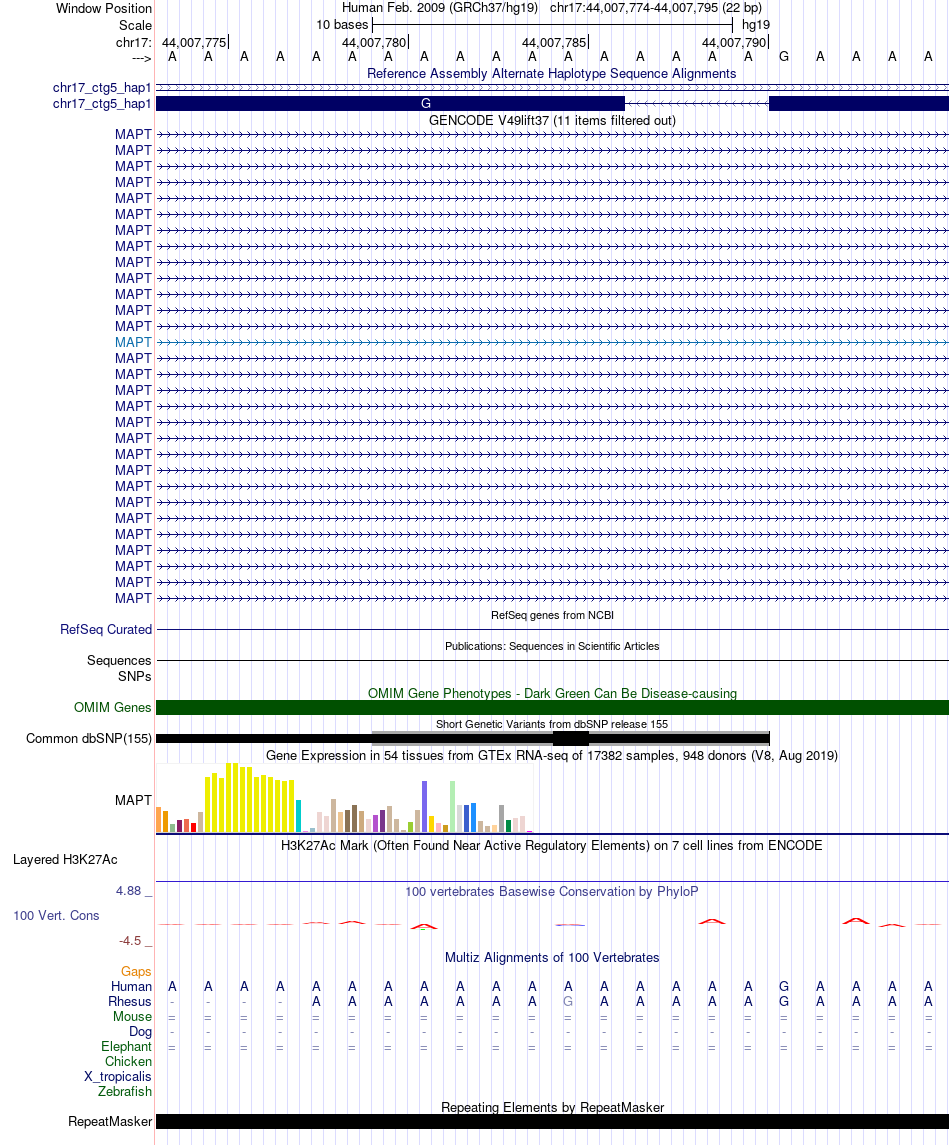950x1145 pixels.
Task: Click the G mismatch in chr17_ctg5_hap1 block
Action: coord(426,104)
